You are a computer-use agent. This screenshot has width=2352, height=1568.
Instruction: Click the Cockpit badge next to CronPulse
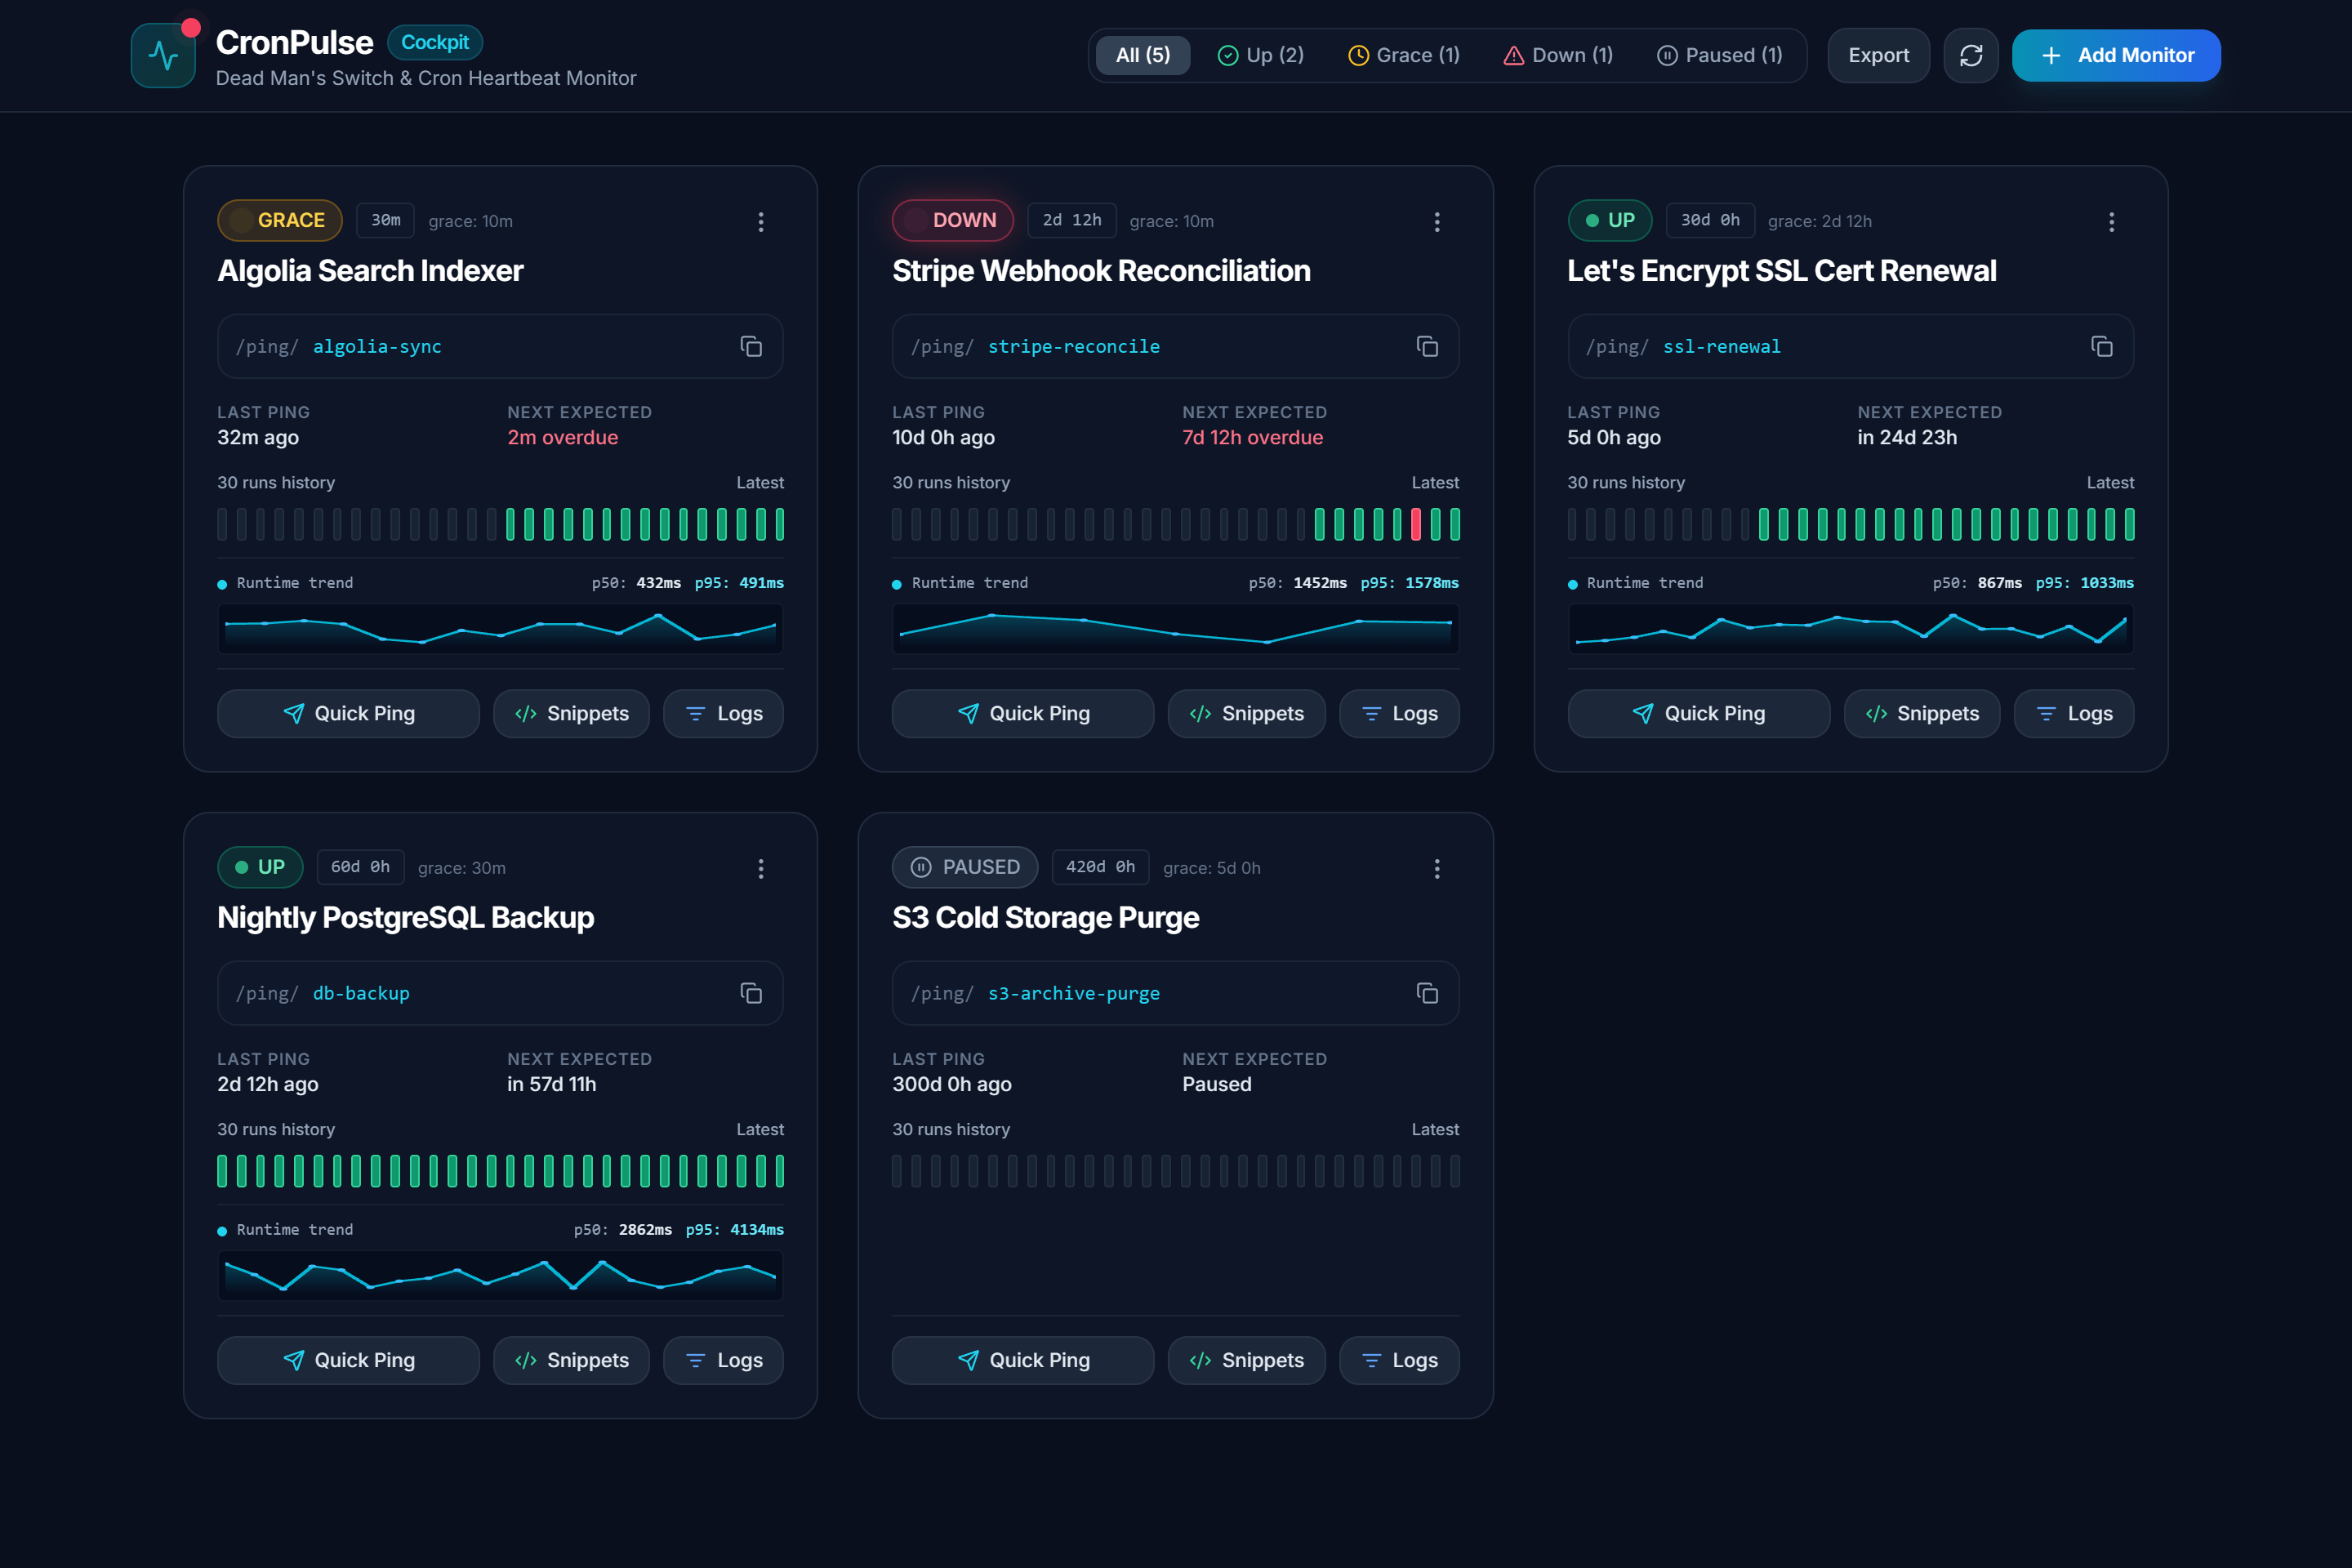435,42
